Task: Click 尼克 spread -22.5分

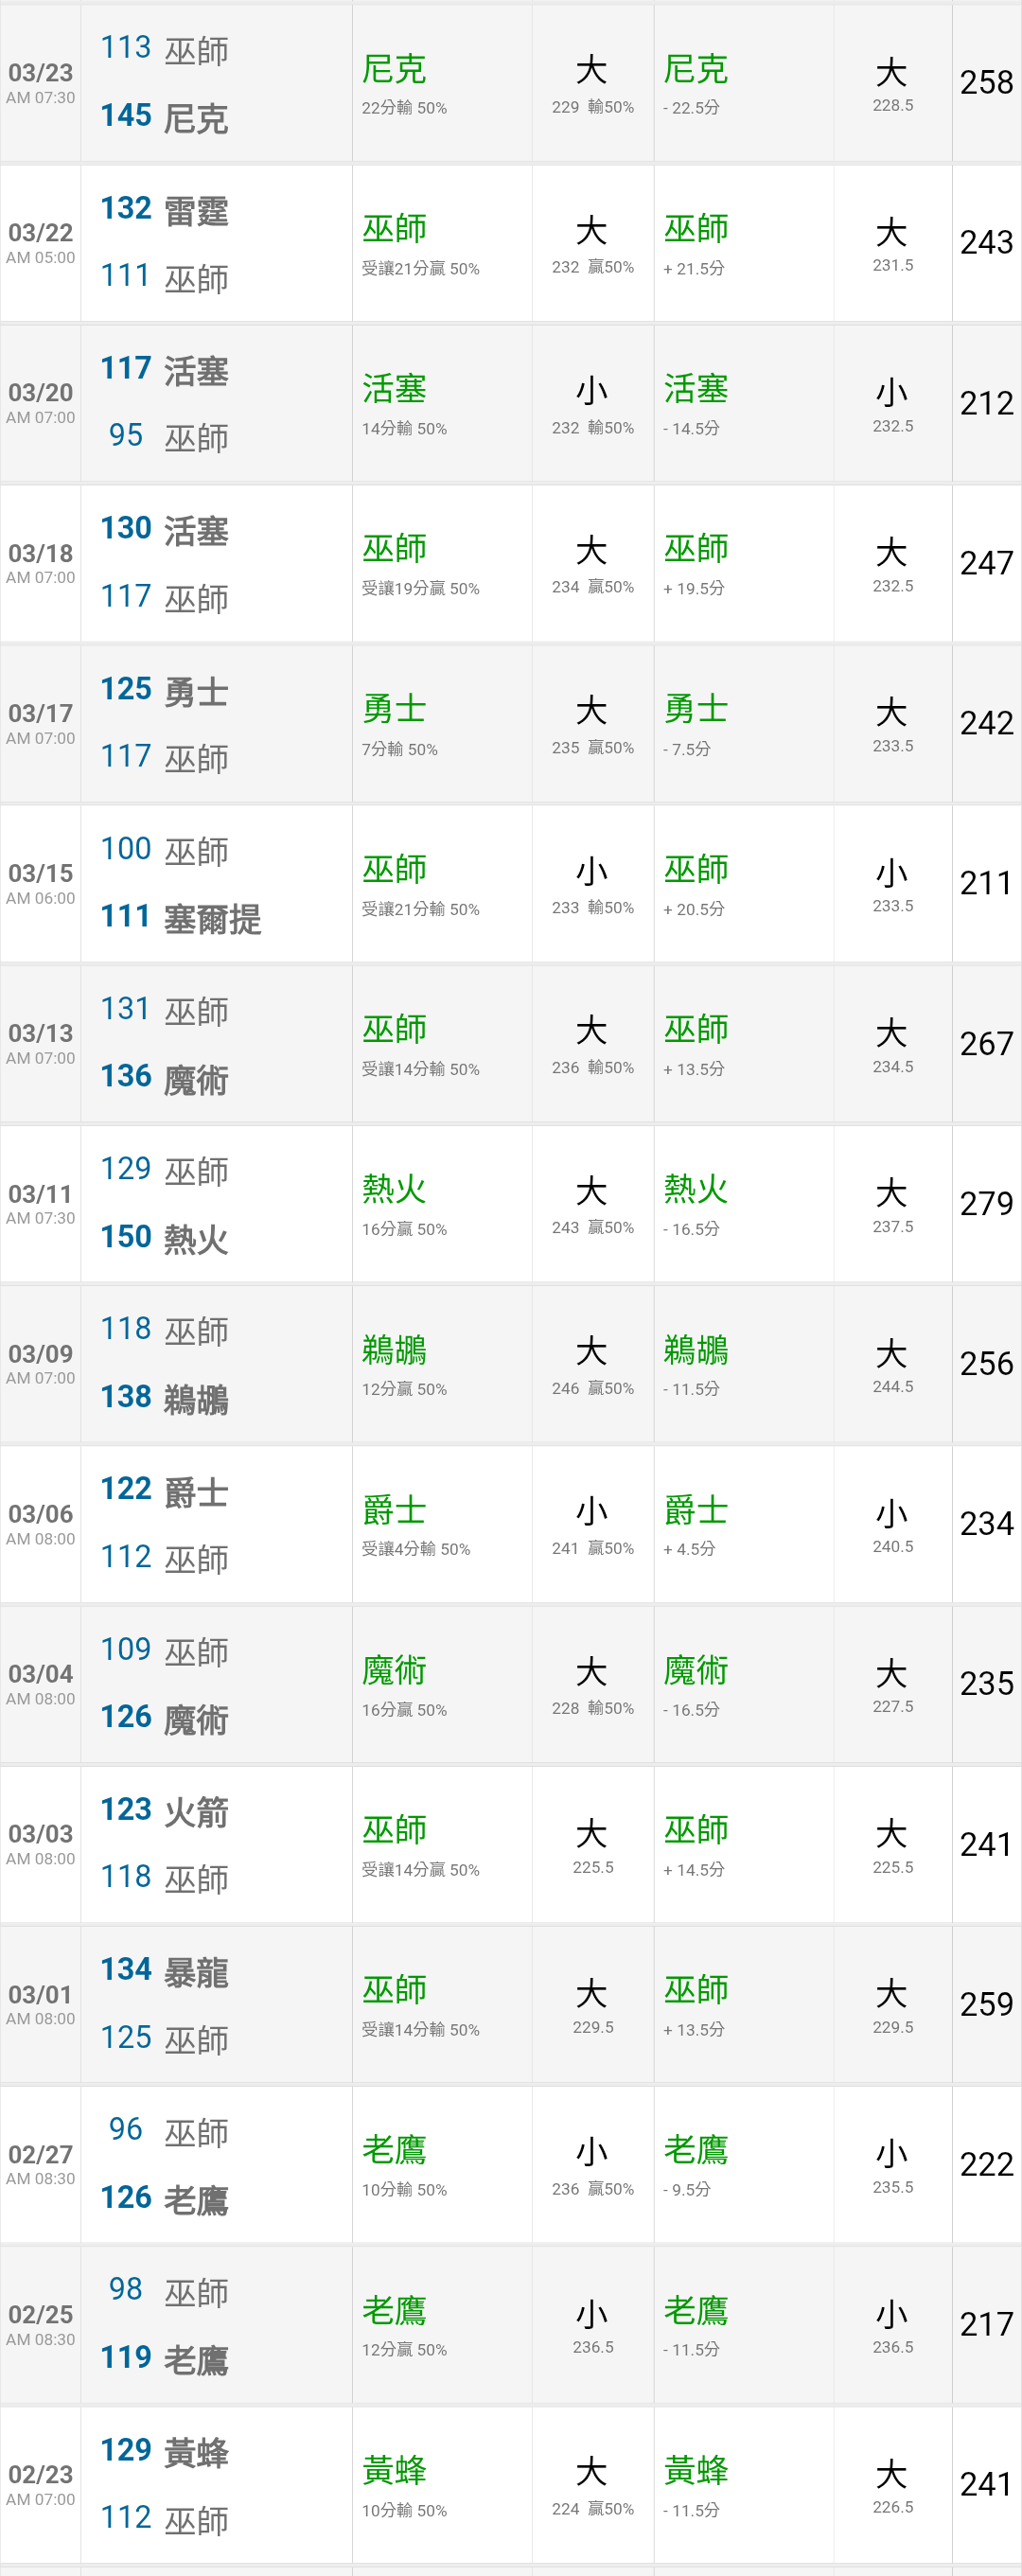Action: (743, 83)
